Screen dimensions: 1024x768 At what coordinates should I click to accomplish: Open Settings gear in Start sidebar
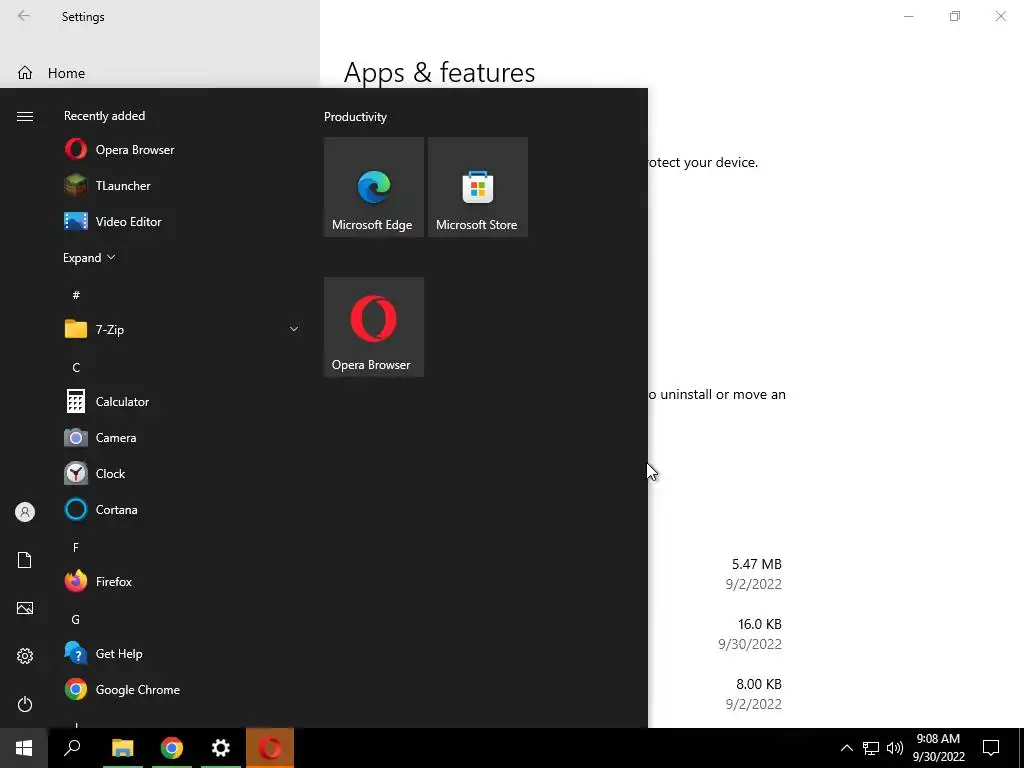(x=25, y=656)
